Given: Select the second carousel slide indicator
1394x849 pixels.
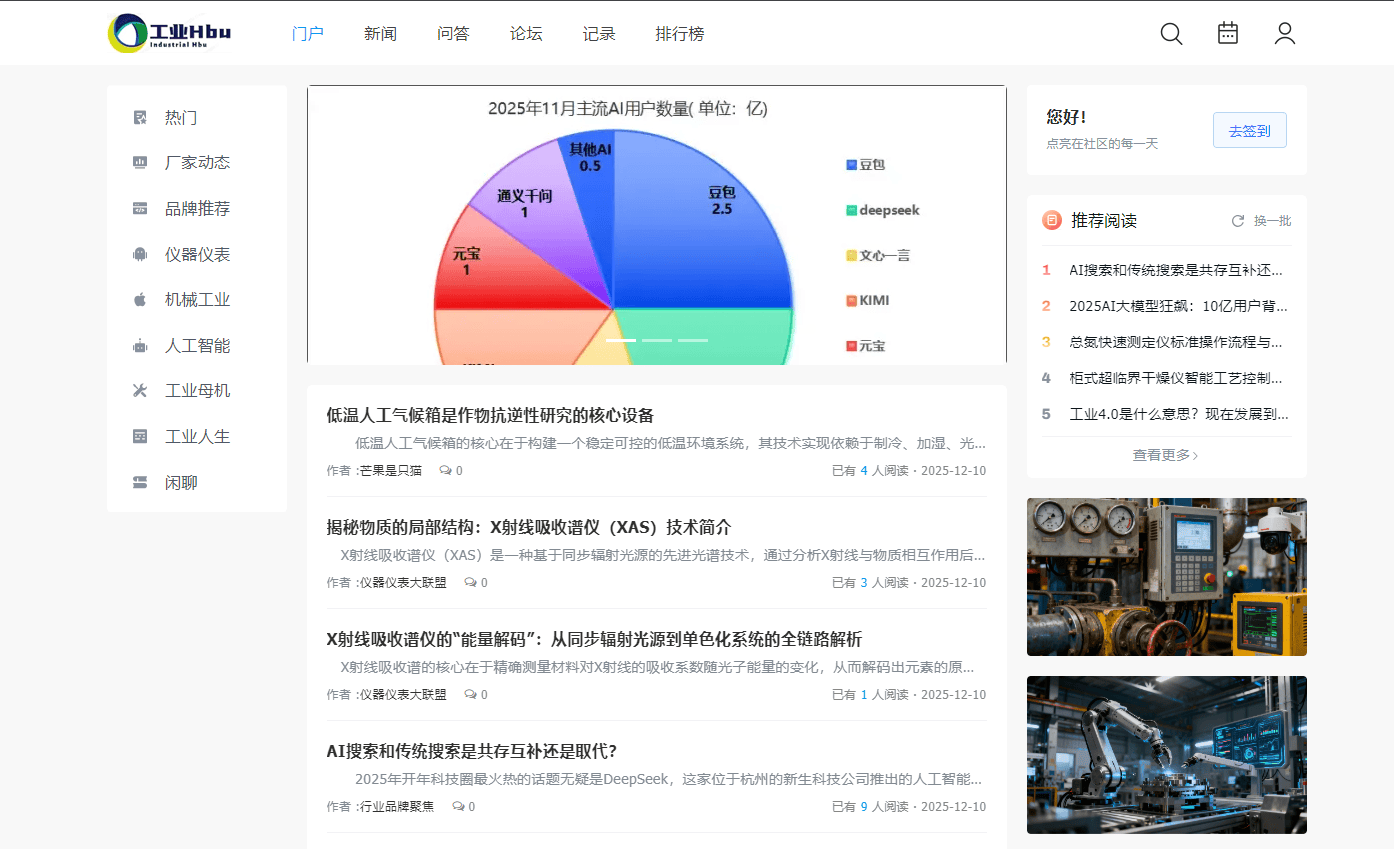Looking at the screenshot, I should click(657, 341).
